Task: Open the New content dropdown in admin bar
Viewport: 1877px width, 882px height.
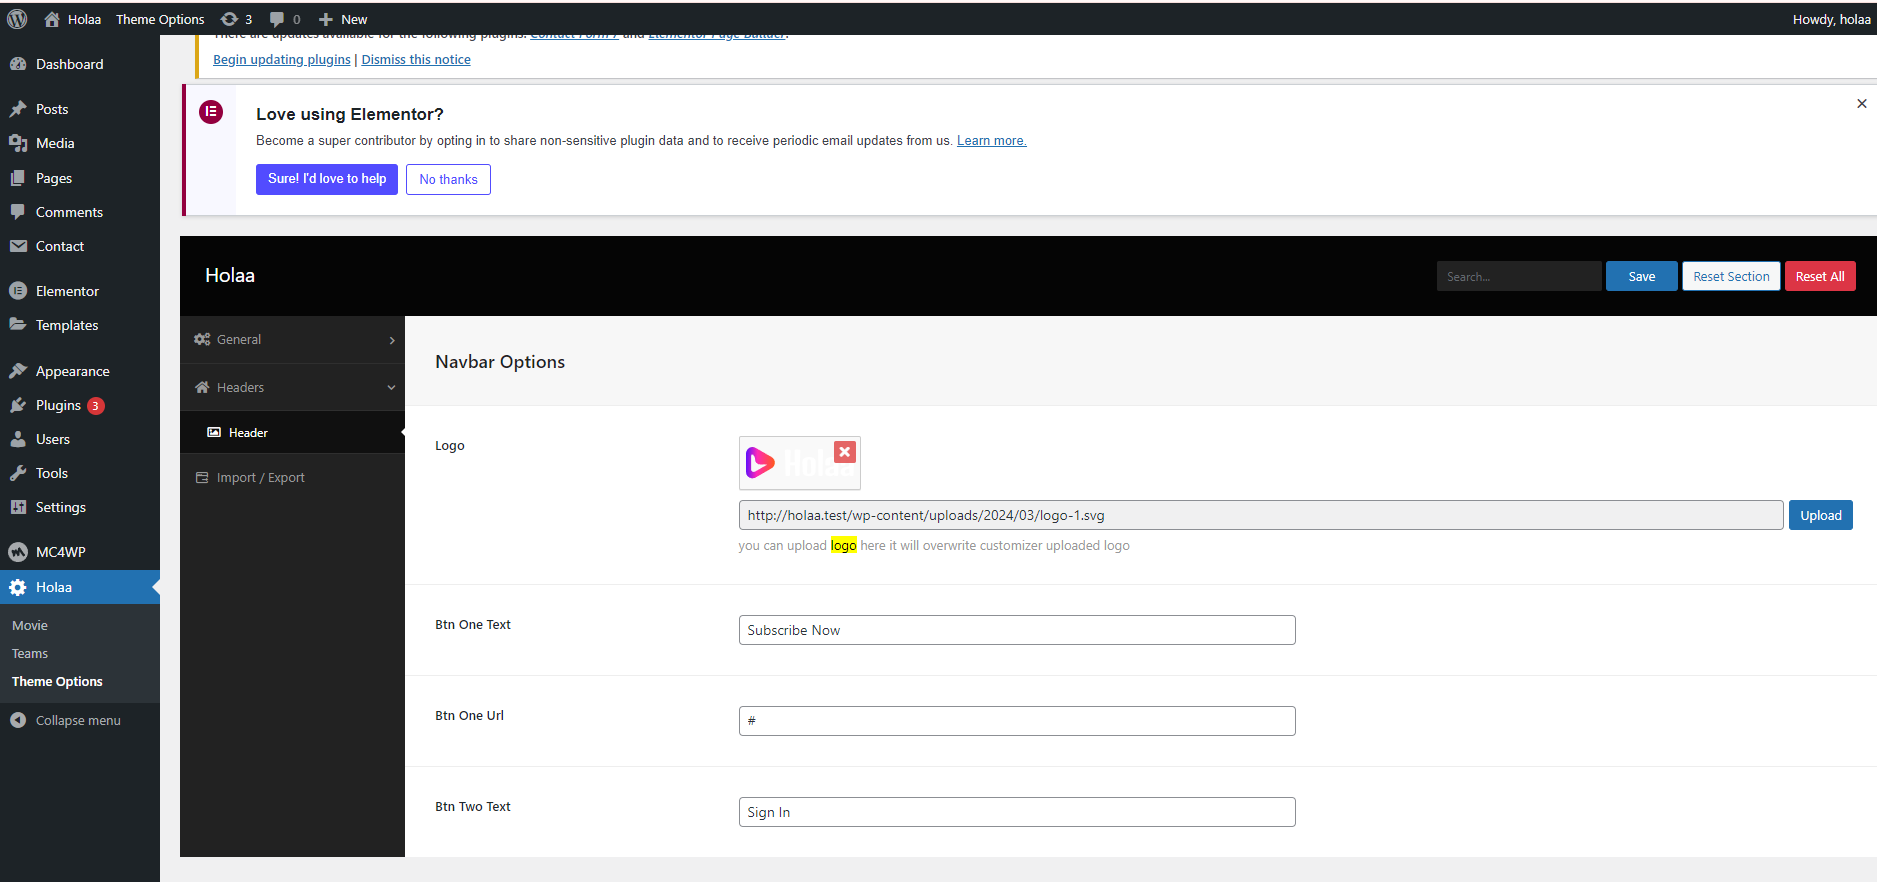Action: click(x=343, y=19)
